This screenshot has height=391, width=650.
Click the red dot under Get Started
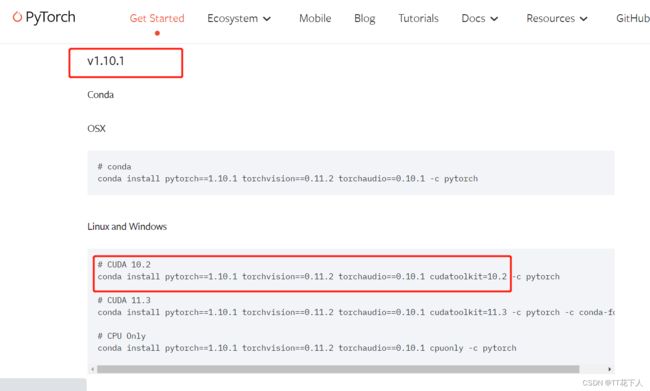157,33
